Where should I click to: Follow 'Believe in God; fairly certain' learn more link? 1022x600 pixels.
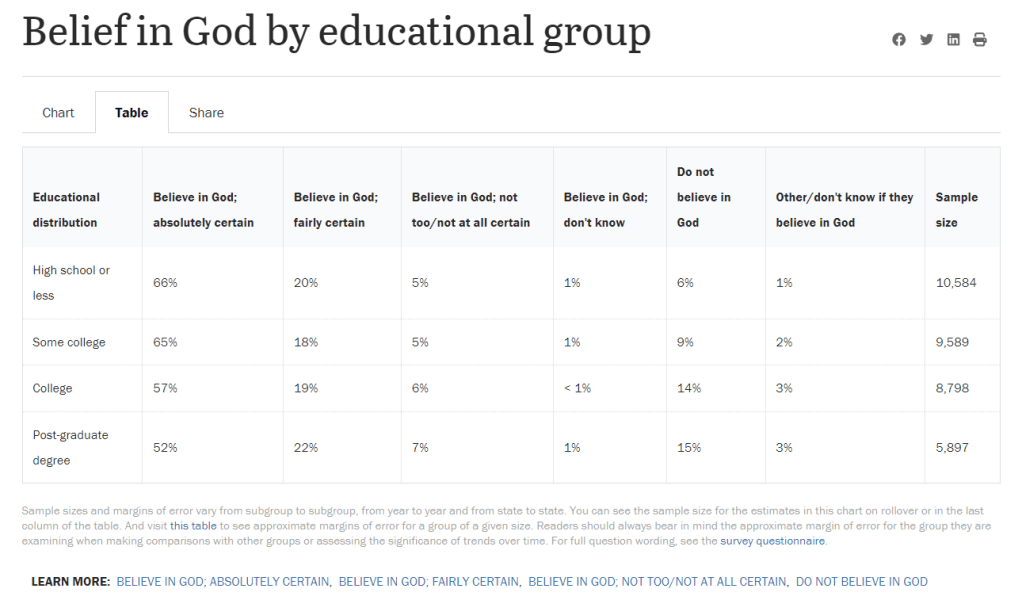click(x=430, y=582)
